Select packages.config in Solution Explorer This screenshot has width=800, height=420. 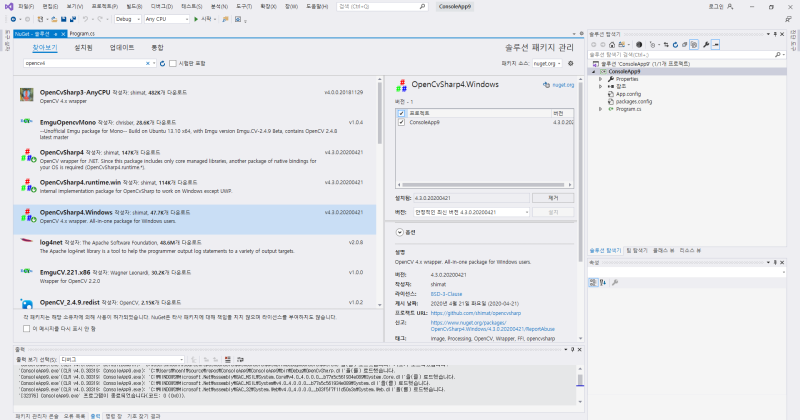[633, 102]
